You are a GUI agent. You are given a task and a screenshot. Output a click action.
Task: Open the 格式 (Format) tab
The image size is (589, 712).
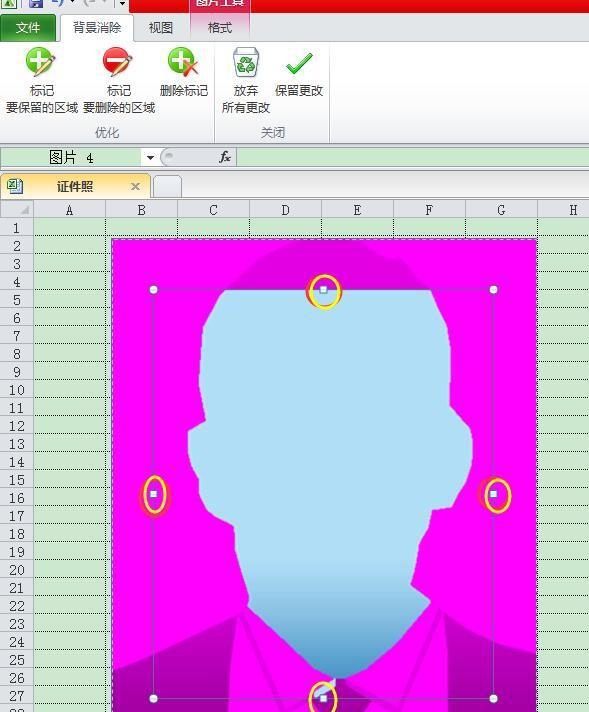pos(220,28)
